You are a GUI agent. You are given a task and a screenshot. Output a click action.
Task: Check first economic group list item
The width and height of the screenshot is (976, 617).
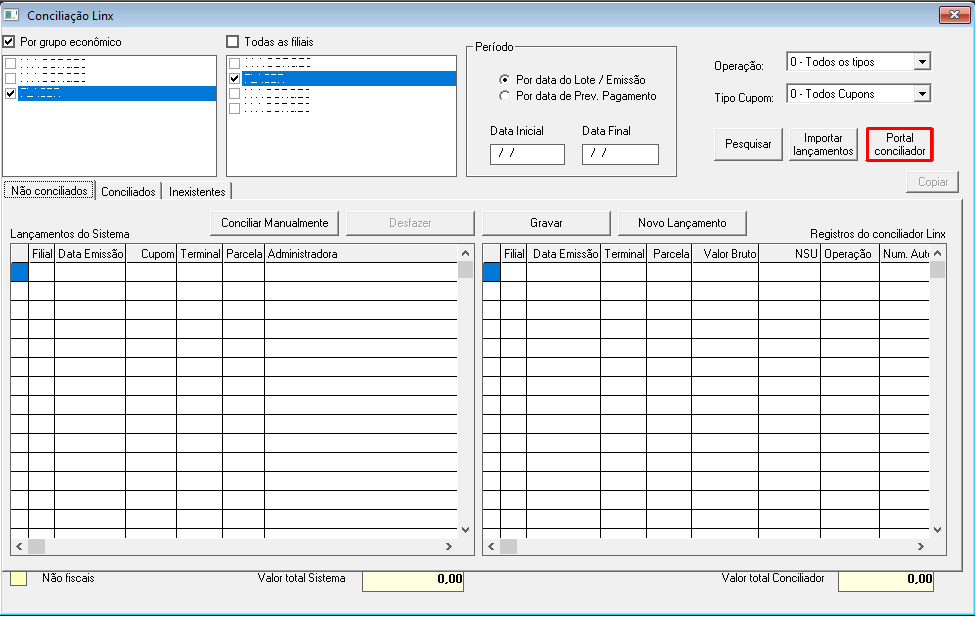click(11, 64)
